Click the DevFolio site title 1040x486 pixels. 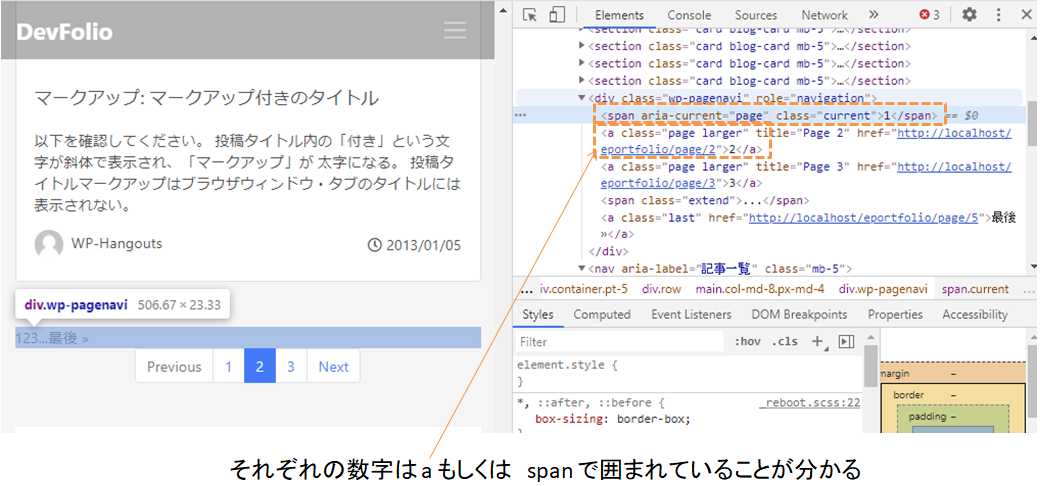pos(64,31)
